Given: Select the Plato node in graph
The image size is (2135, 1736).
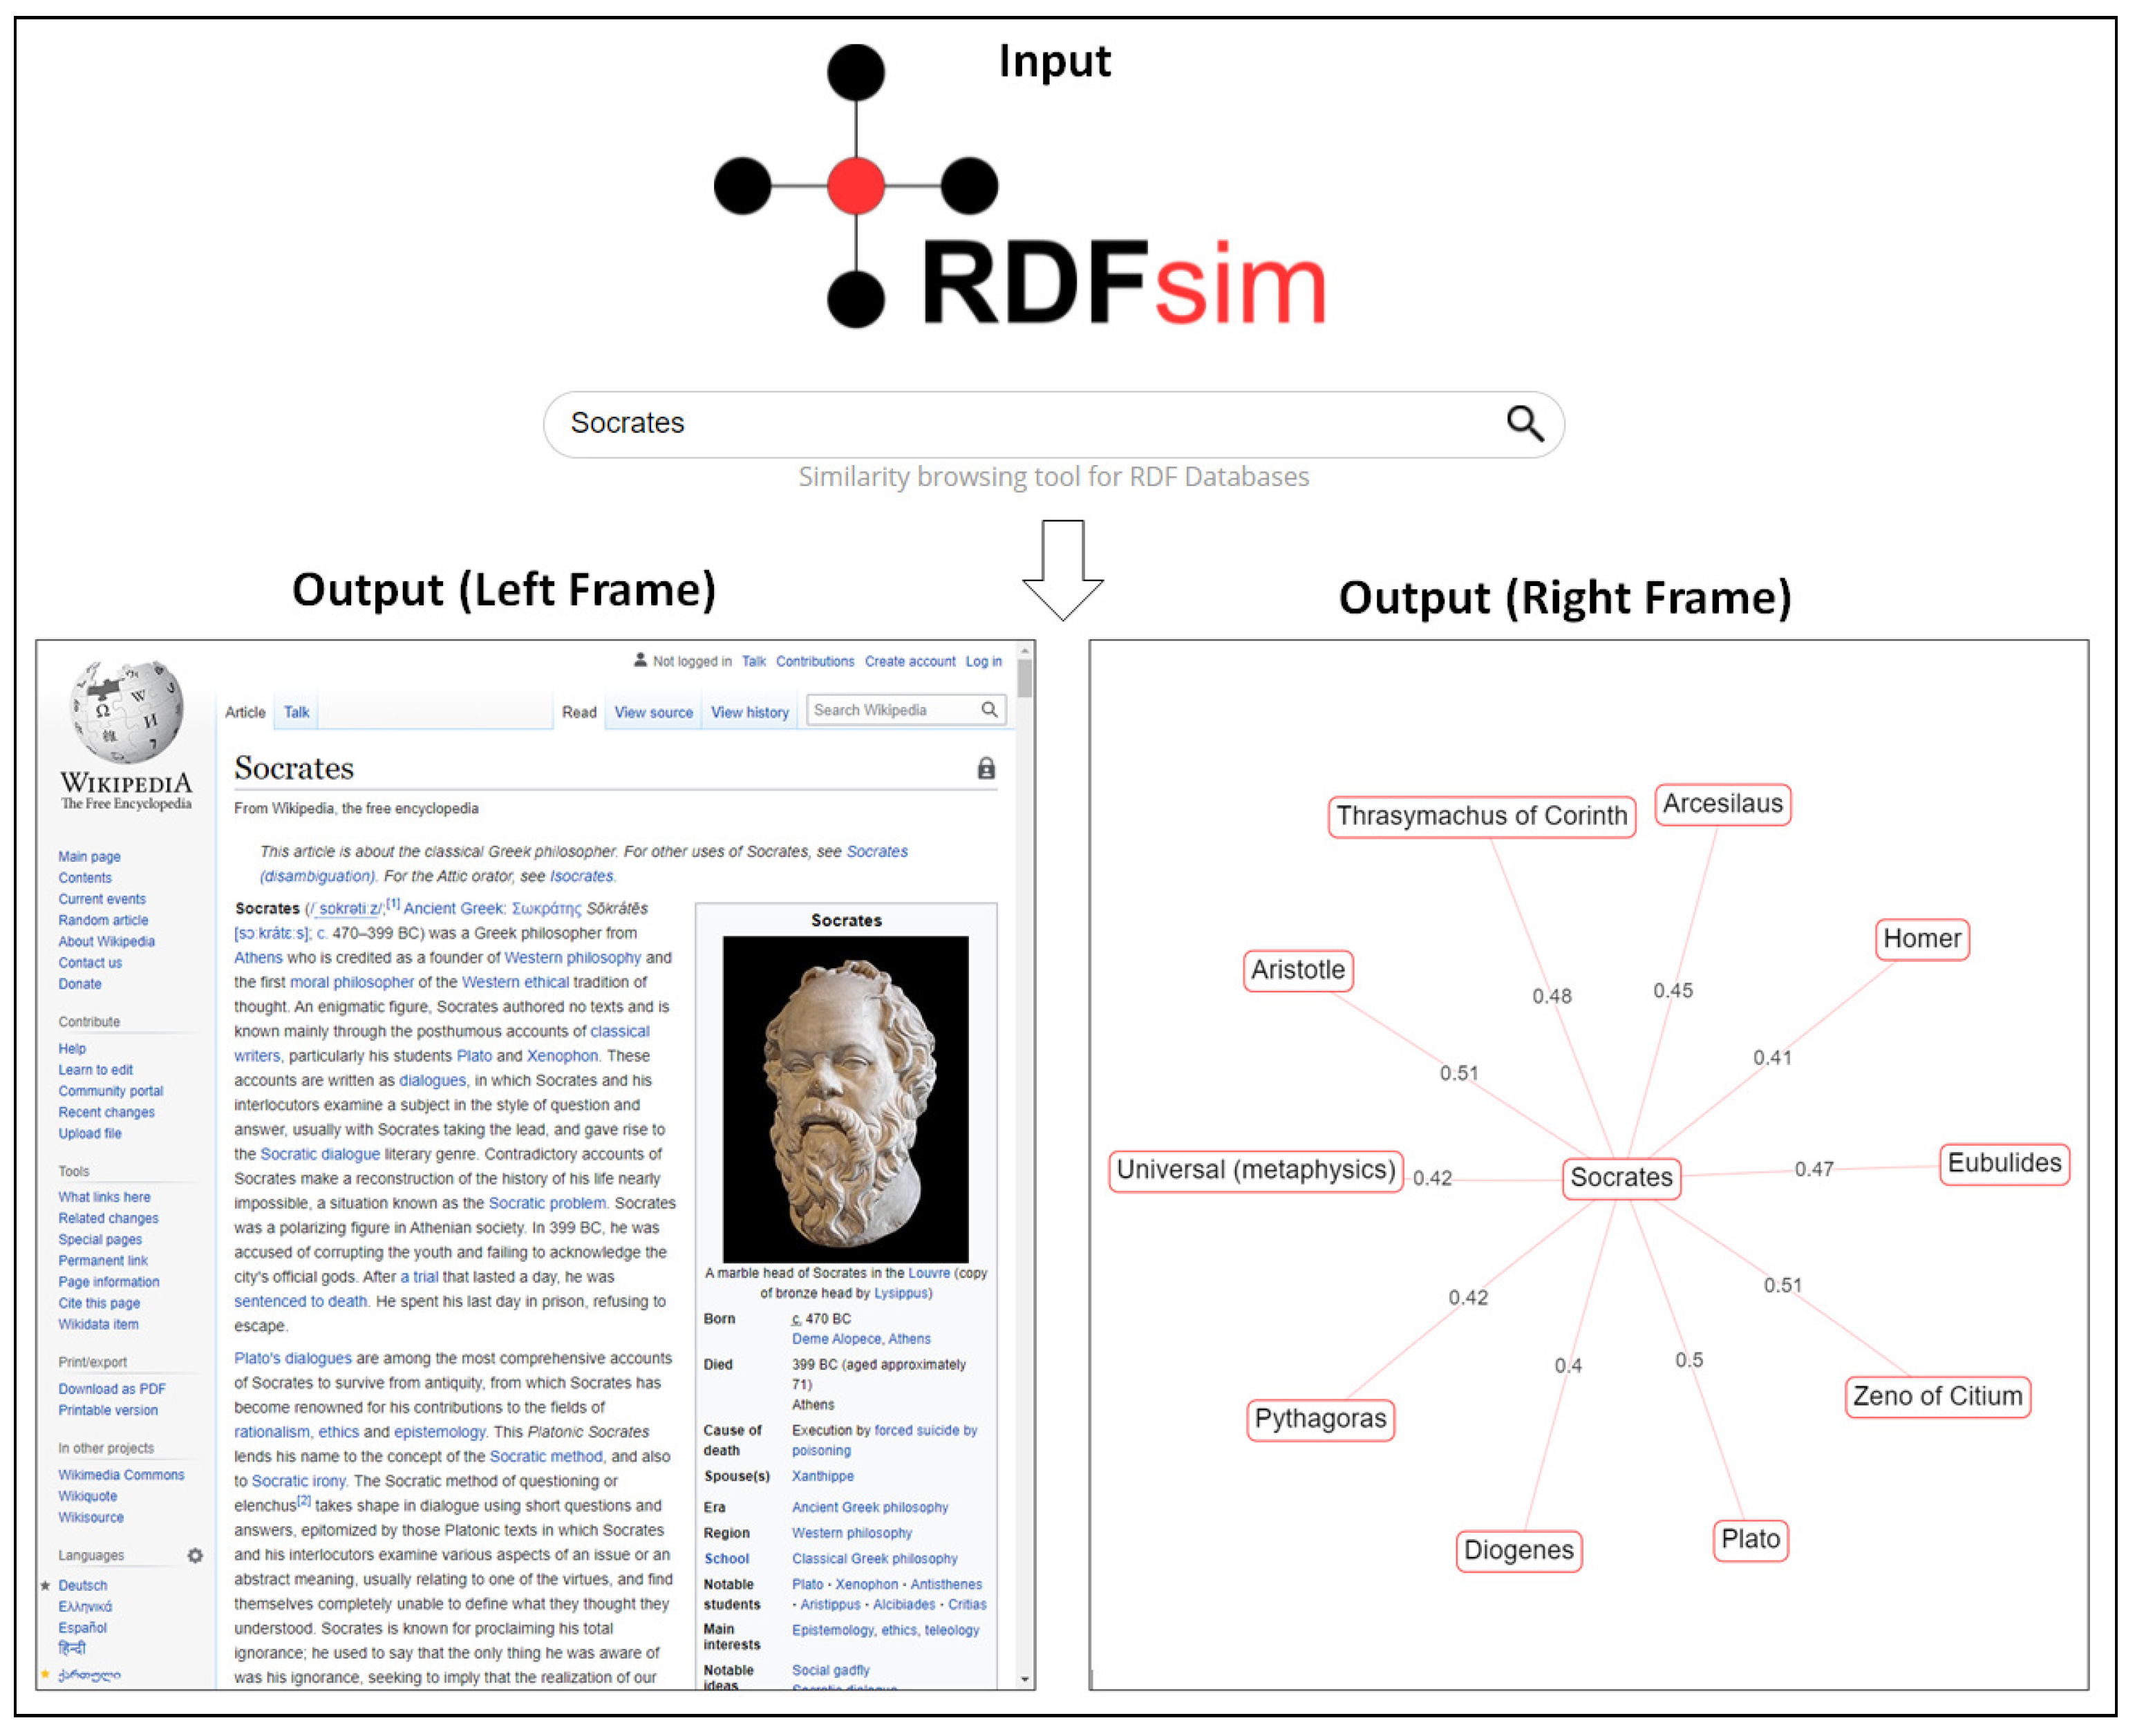Looking at the screenshot, I should (1750, 1539).
